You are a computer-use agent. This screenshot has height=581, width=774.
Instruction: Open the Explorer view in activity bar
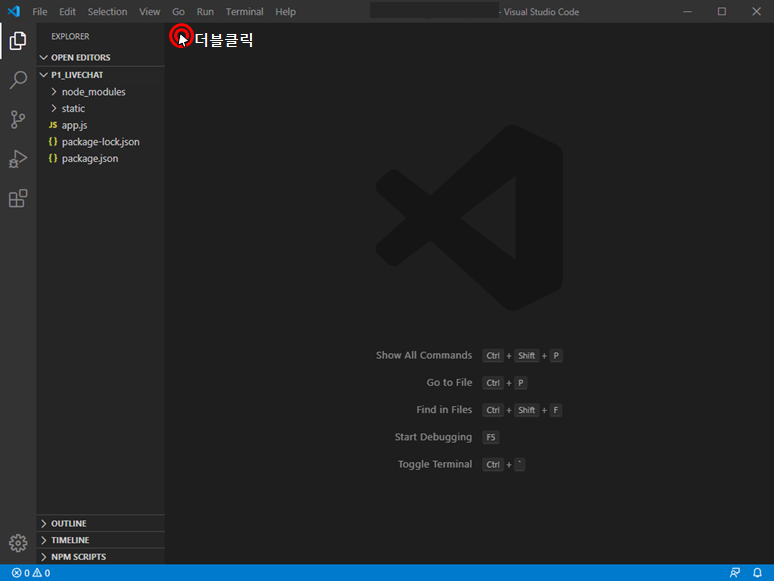click(18, 40)
